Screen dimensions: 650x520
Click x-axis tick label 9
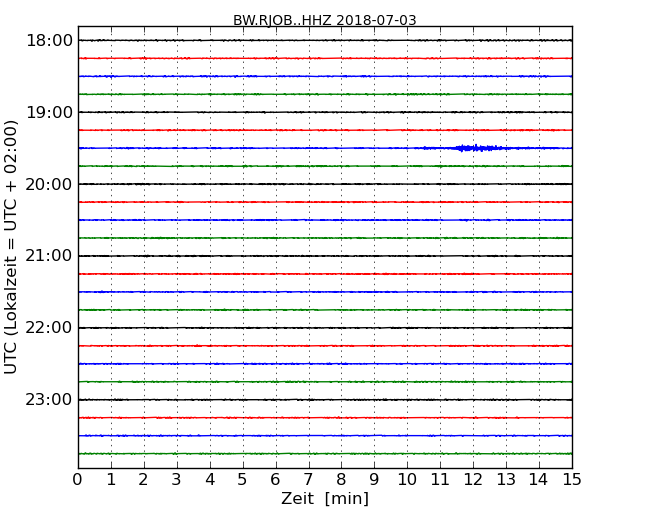(x=374, y=479)
